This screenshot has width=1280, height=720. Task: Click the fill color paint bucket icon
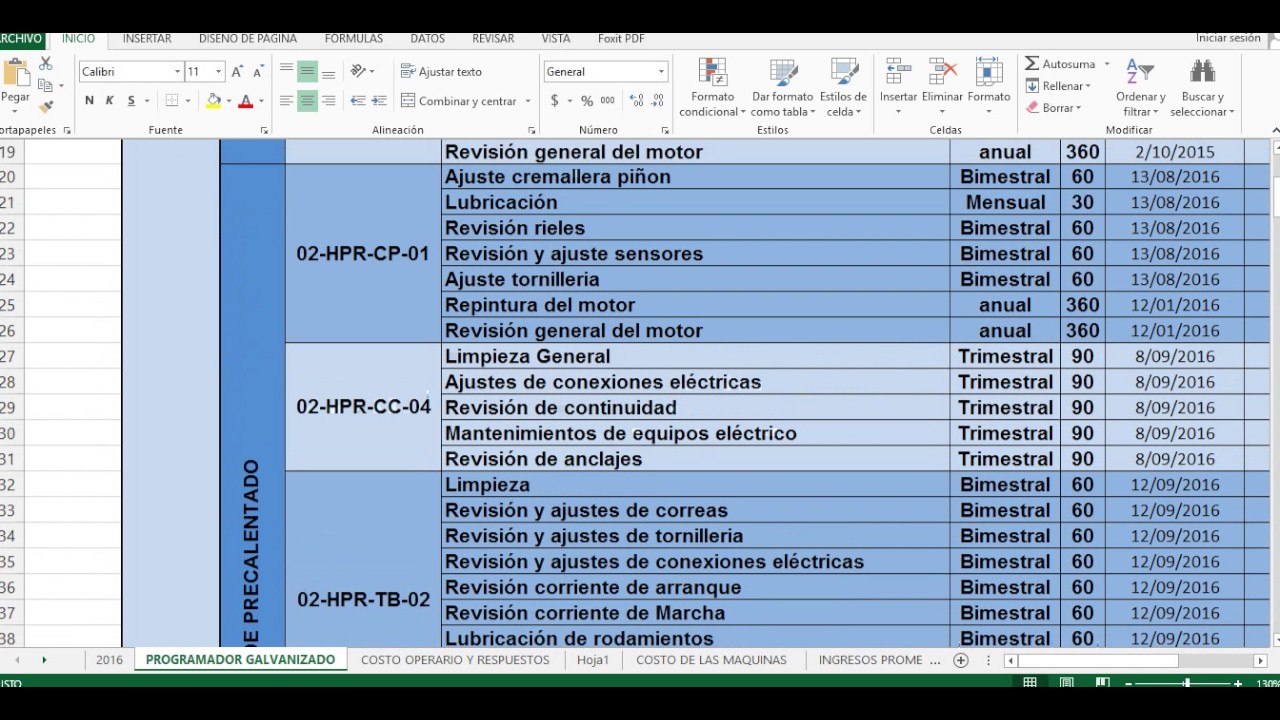[212, 101]
